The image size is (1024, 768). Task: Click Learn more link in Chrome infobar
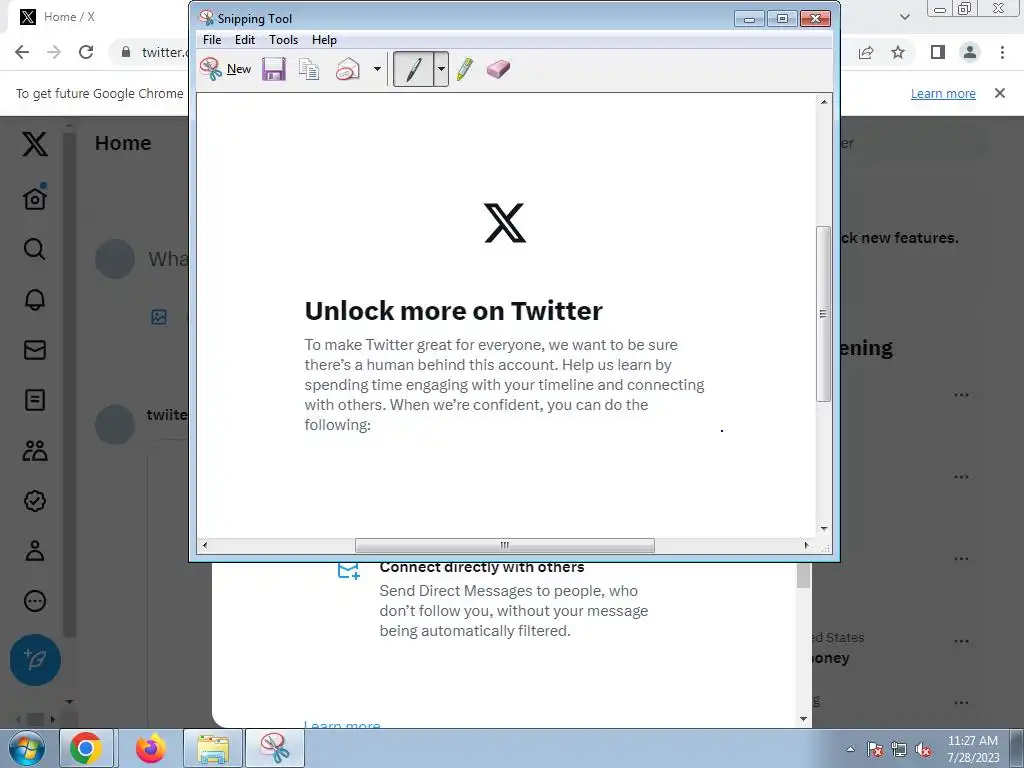coord(943,93)
